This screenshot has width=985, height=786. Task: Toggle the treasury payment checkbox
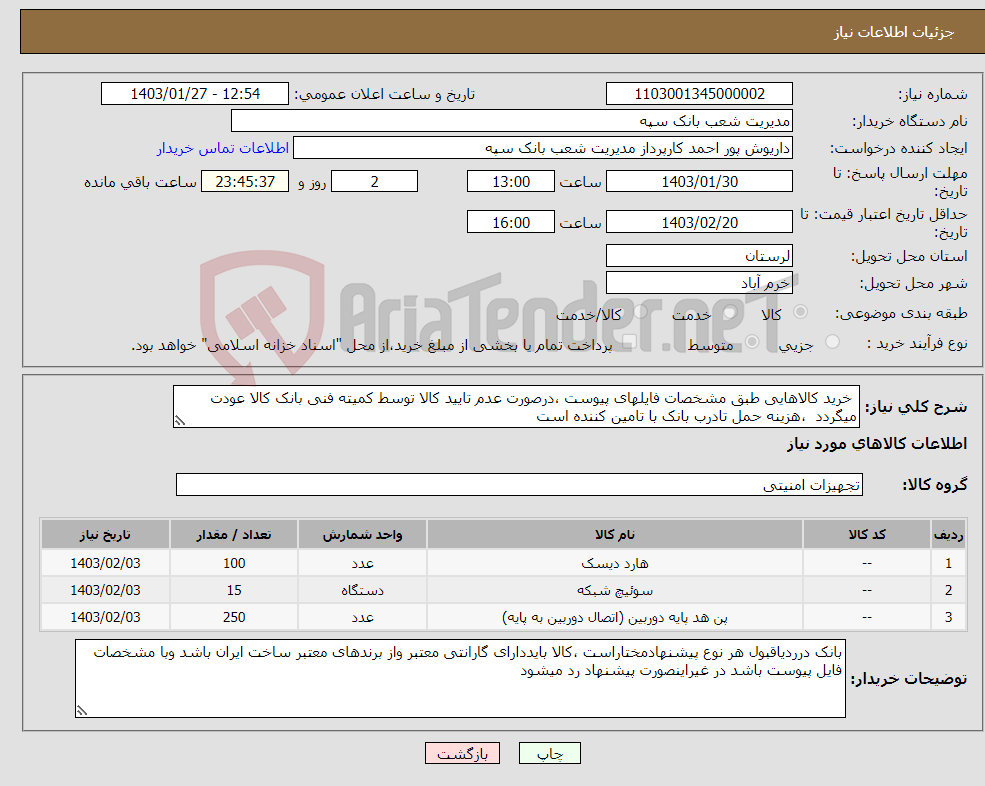pyautogui.click(x=629, y=342)
